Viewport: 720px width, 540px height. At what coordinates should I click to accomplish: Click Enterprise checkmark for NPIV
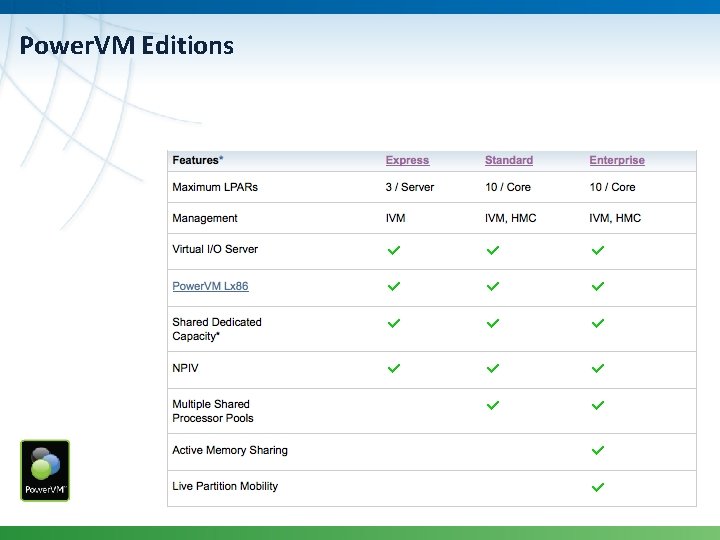[598, 368]
